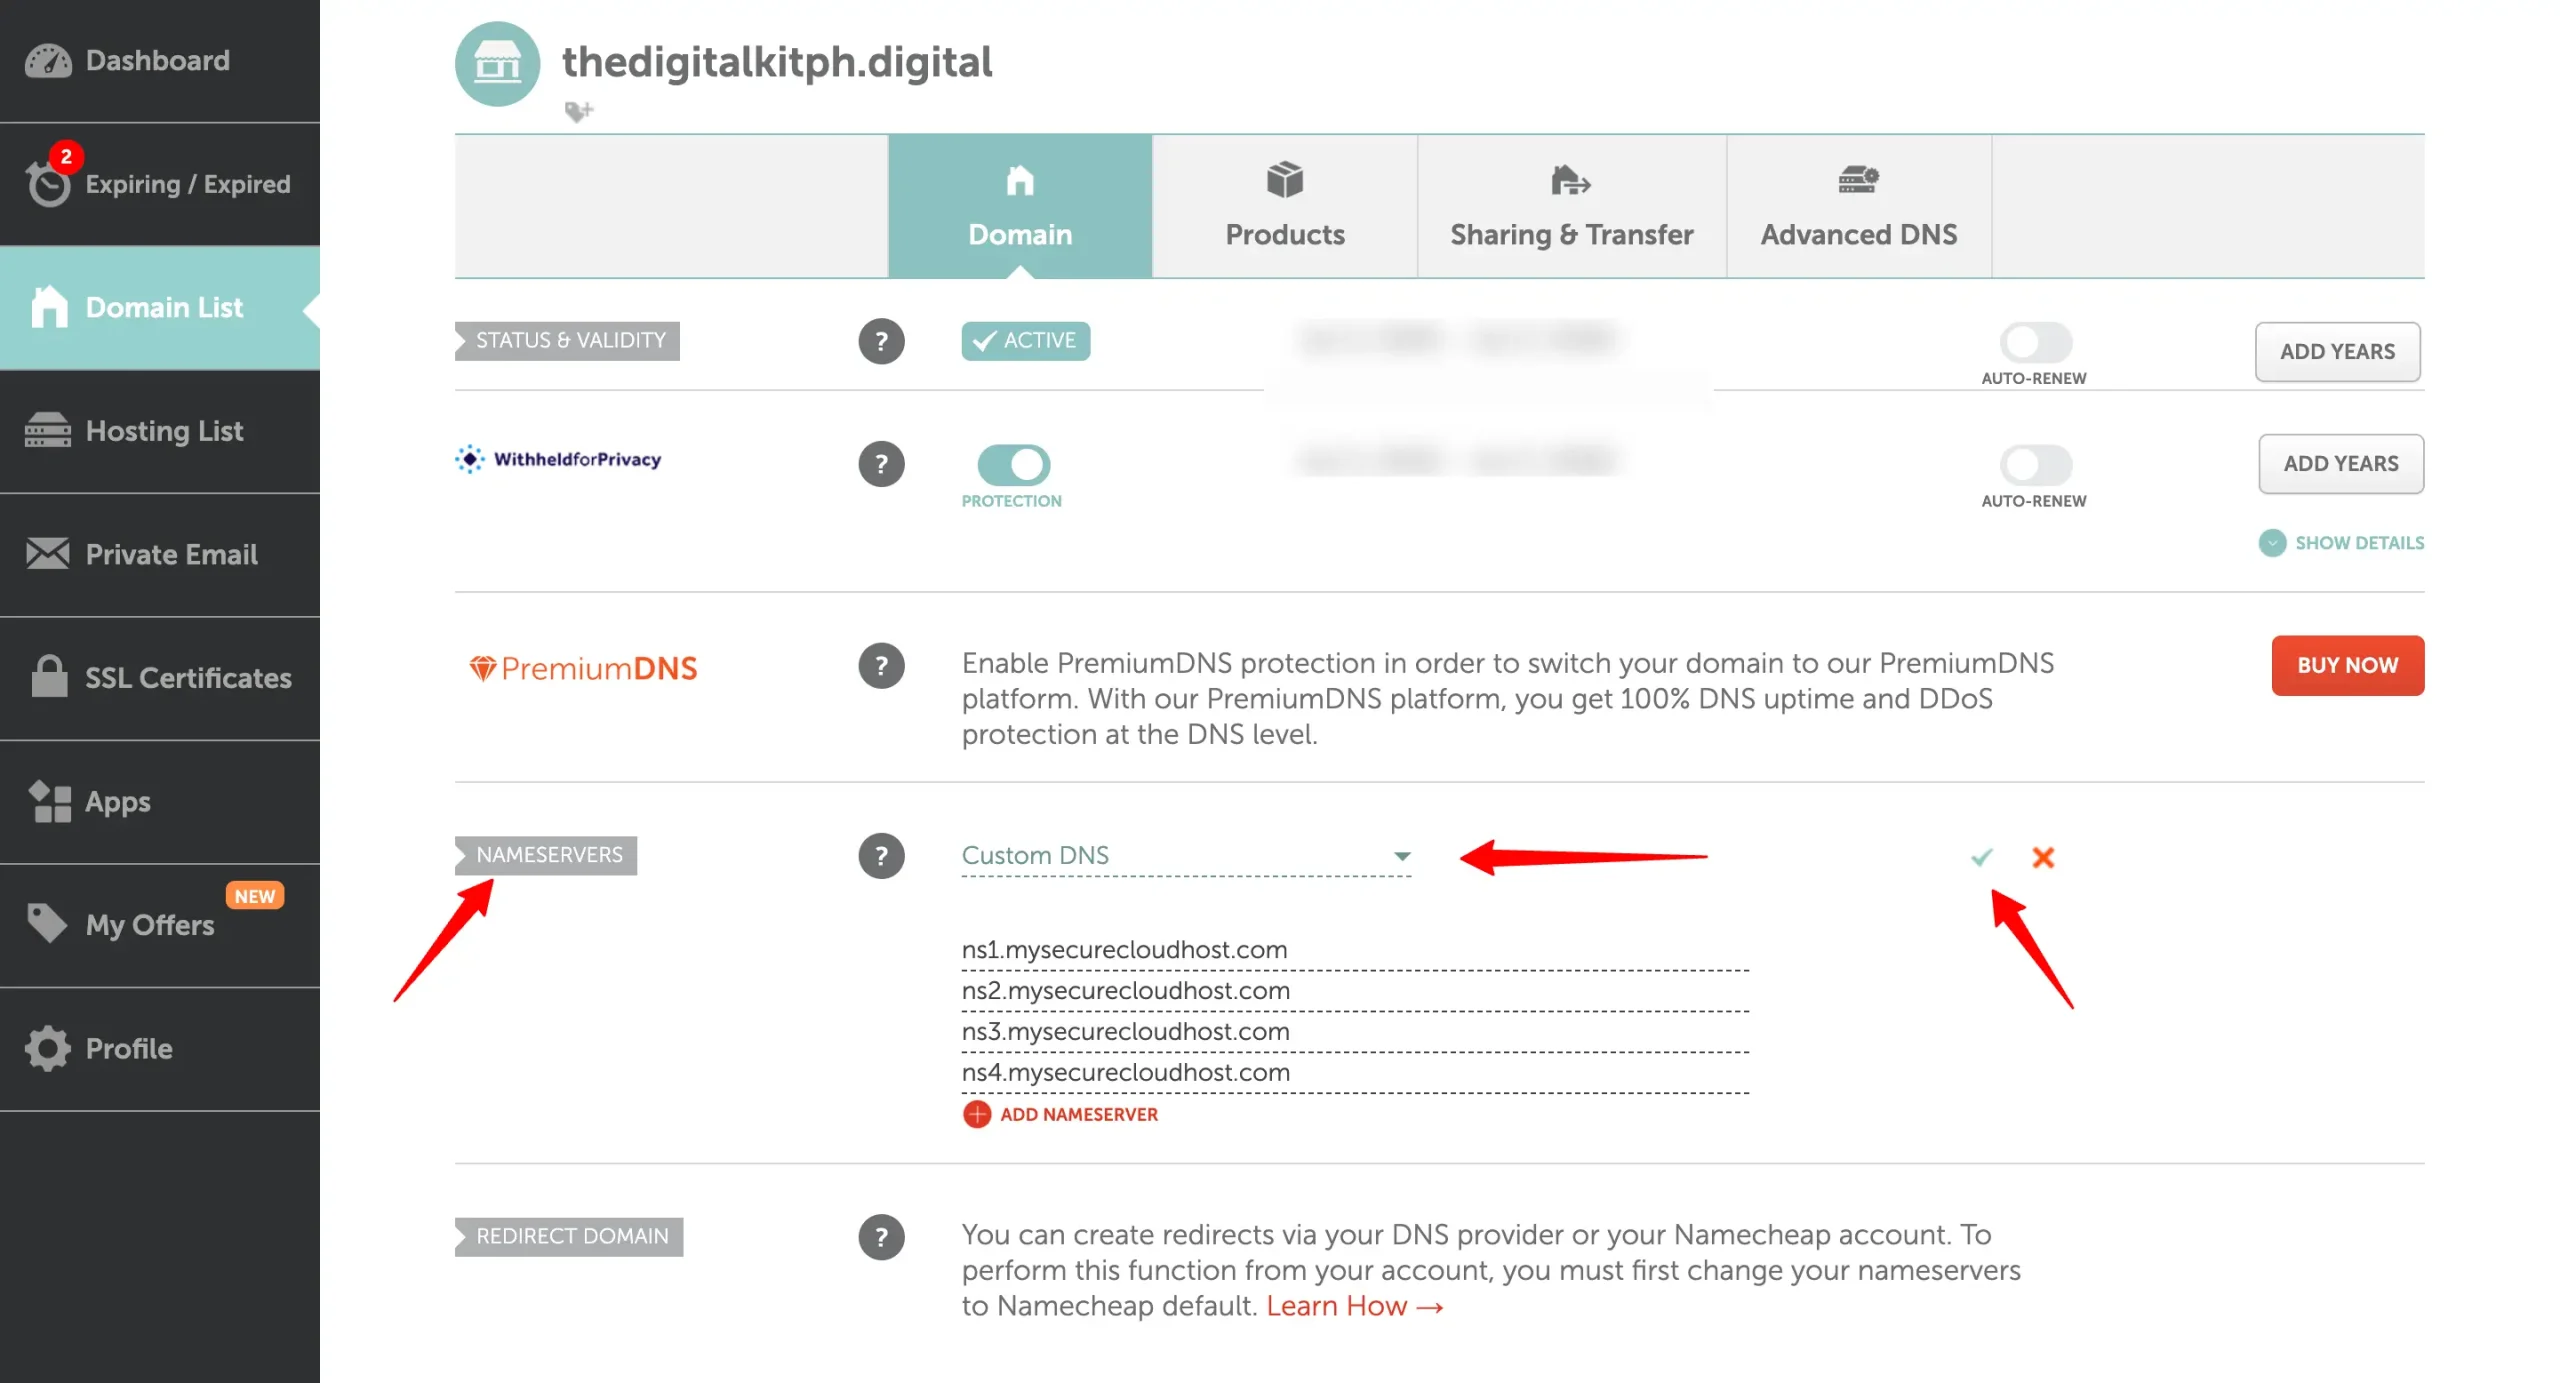The image size is (2560, 1383).
Task: Click the question mark beside Nameservers
Action: (881, 856)
